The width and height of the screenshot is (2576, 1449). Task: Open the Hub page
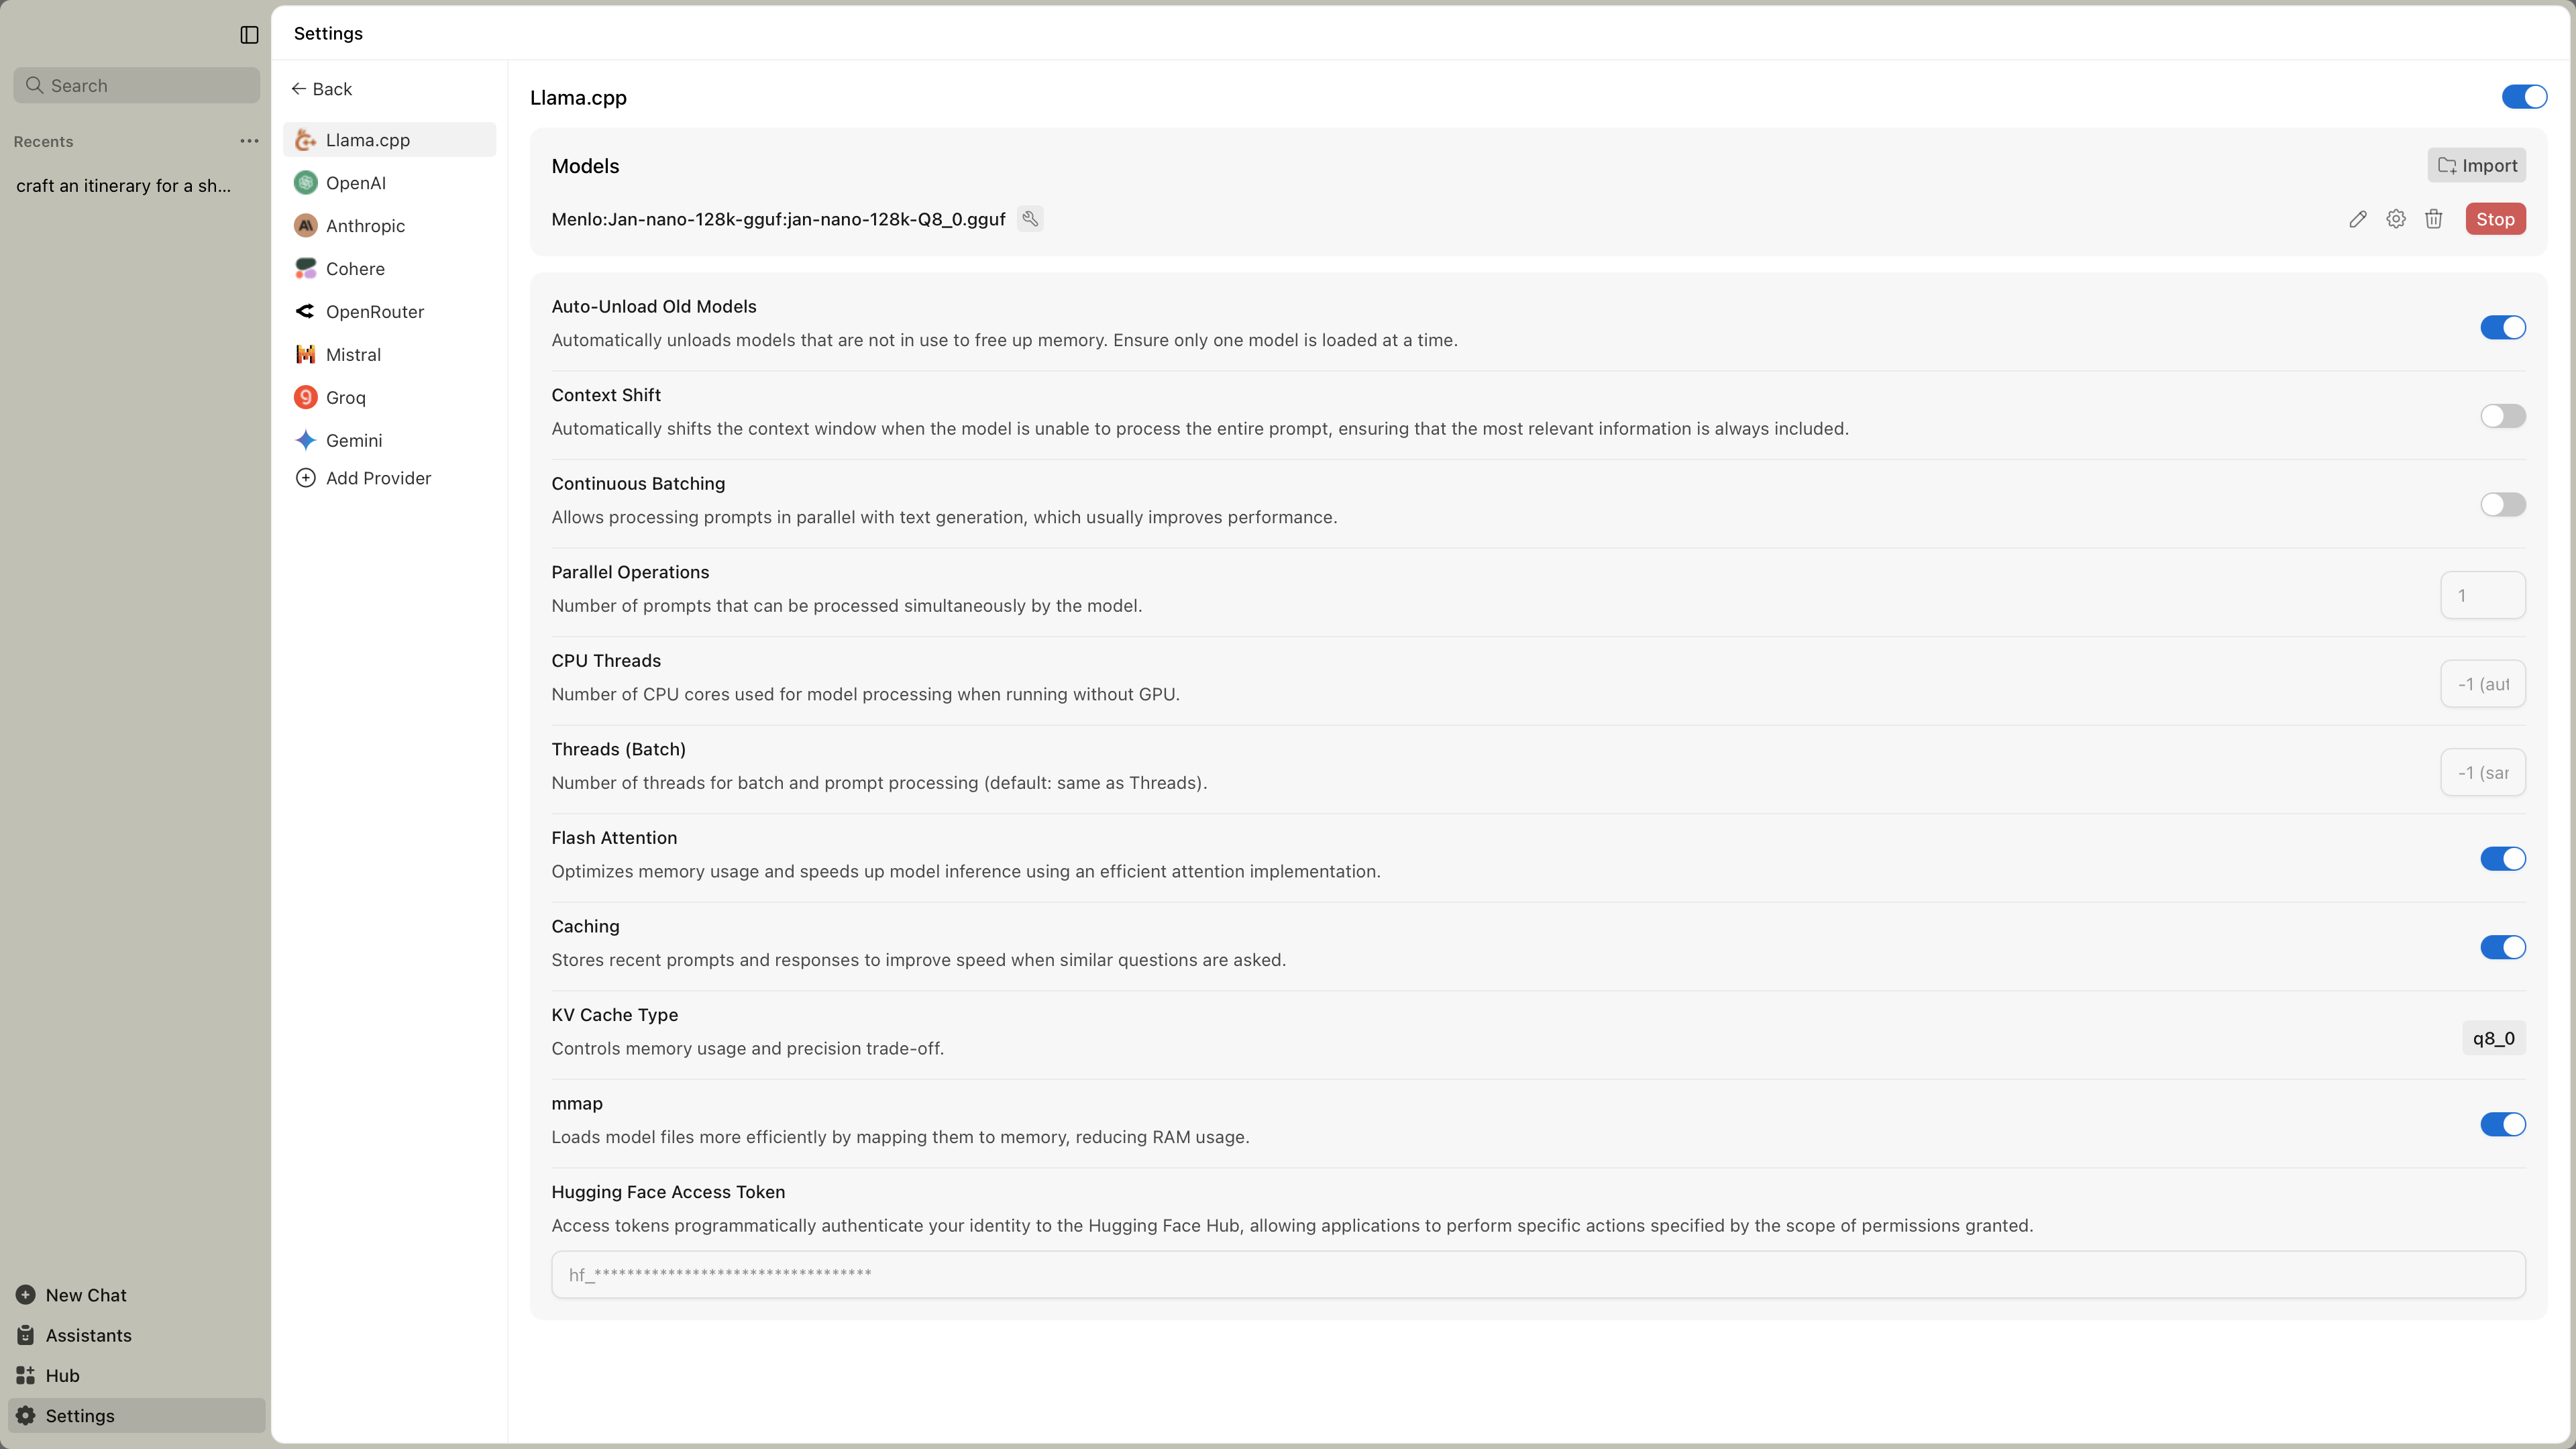tap(62, 1375)
